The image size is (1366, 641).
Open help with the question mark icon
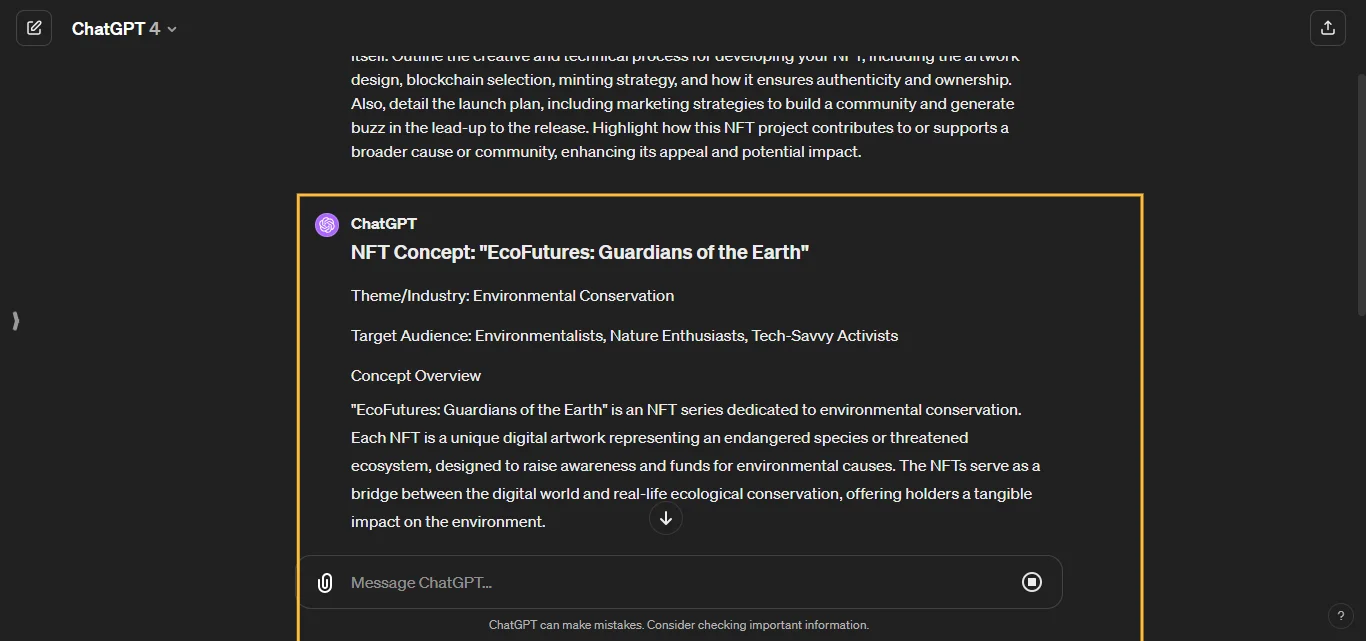tap(1341, 616)
